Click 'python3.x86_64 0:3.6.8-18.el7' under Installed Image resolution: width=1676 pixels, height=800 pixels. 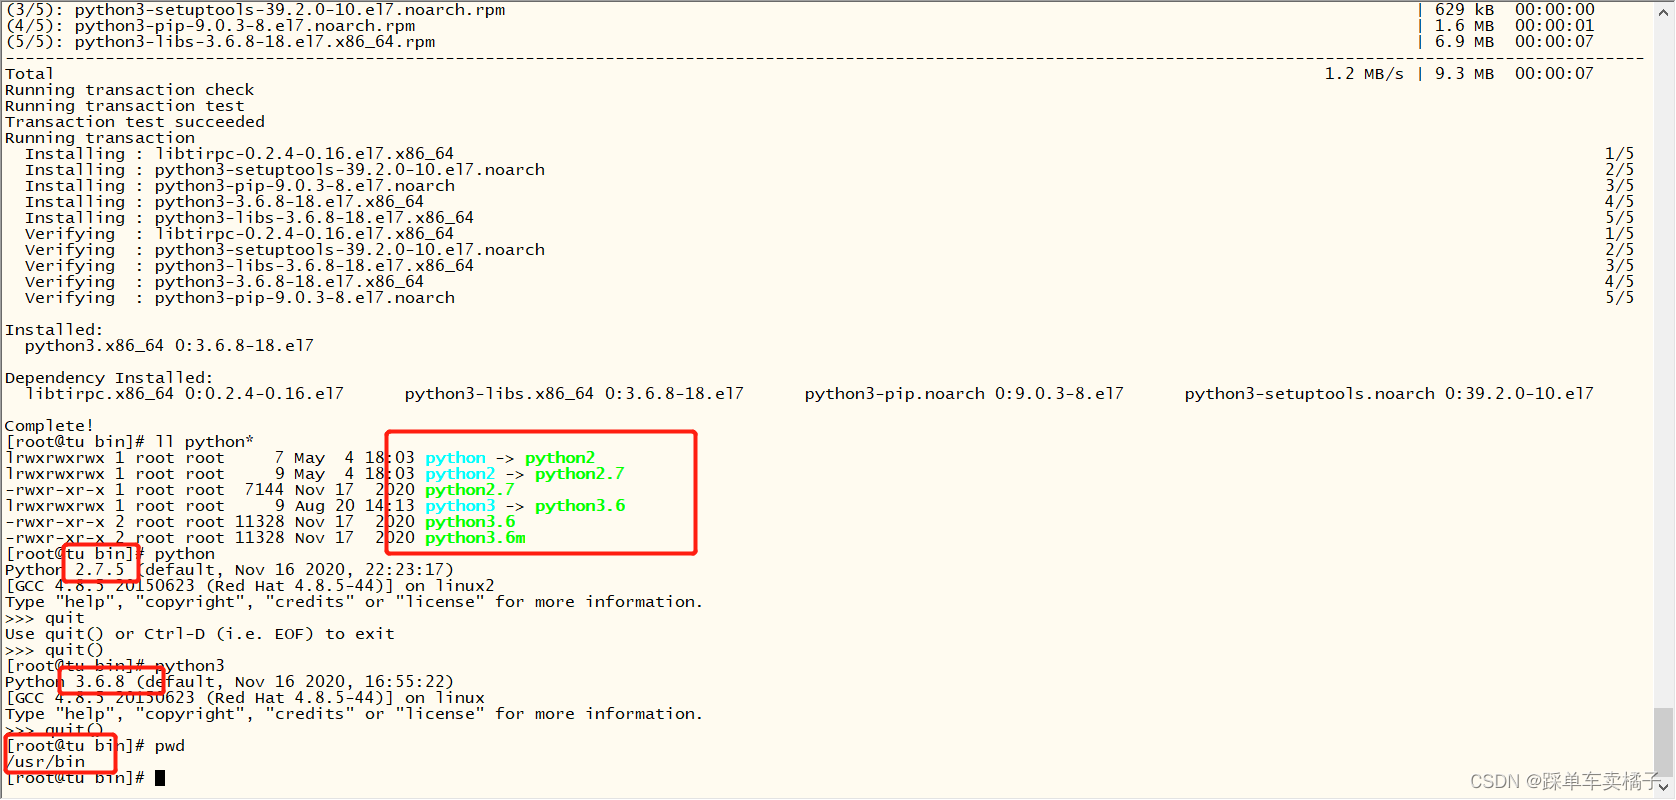(x=169, y=346)
